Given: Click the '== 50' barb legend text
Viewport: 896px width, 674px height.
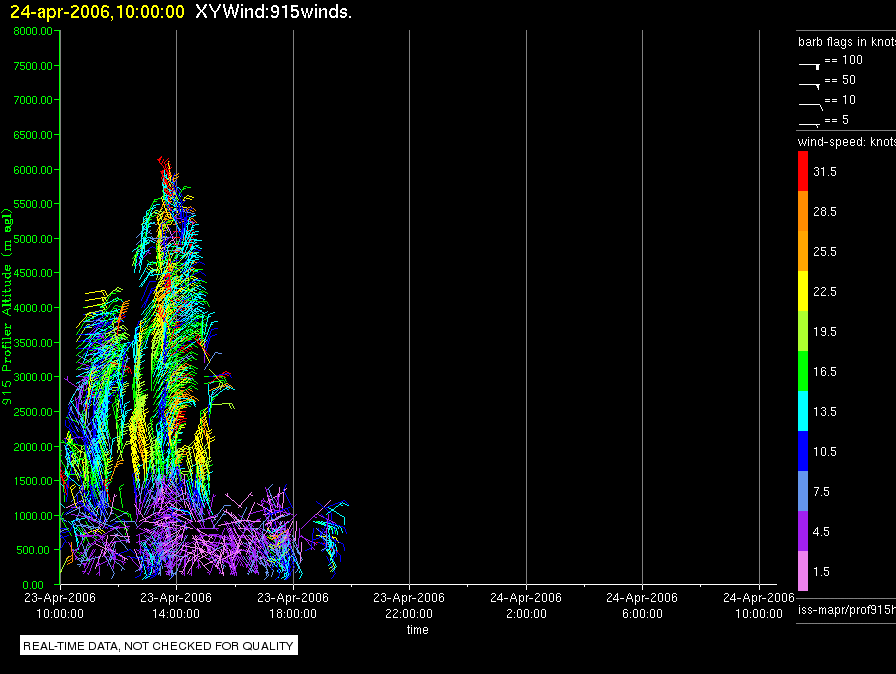Looking at the screenshot, I should tap(840, 80).
